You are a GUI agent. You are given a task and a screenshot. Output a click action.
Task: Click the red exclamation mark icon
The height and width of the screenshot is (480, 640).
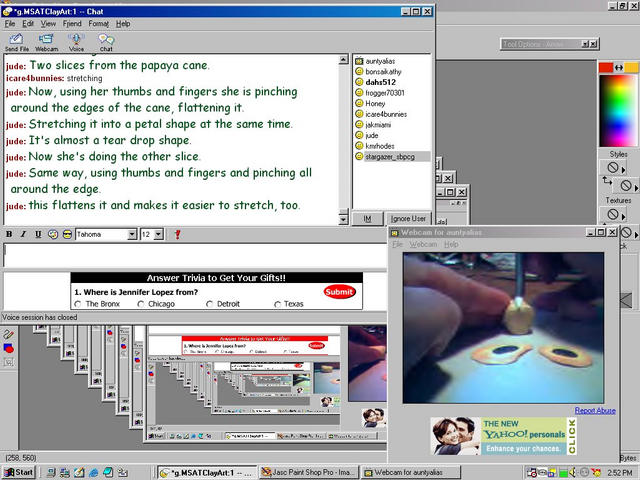177,234
